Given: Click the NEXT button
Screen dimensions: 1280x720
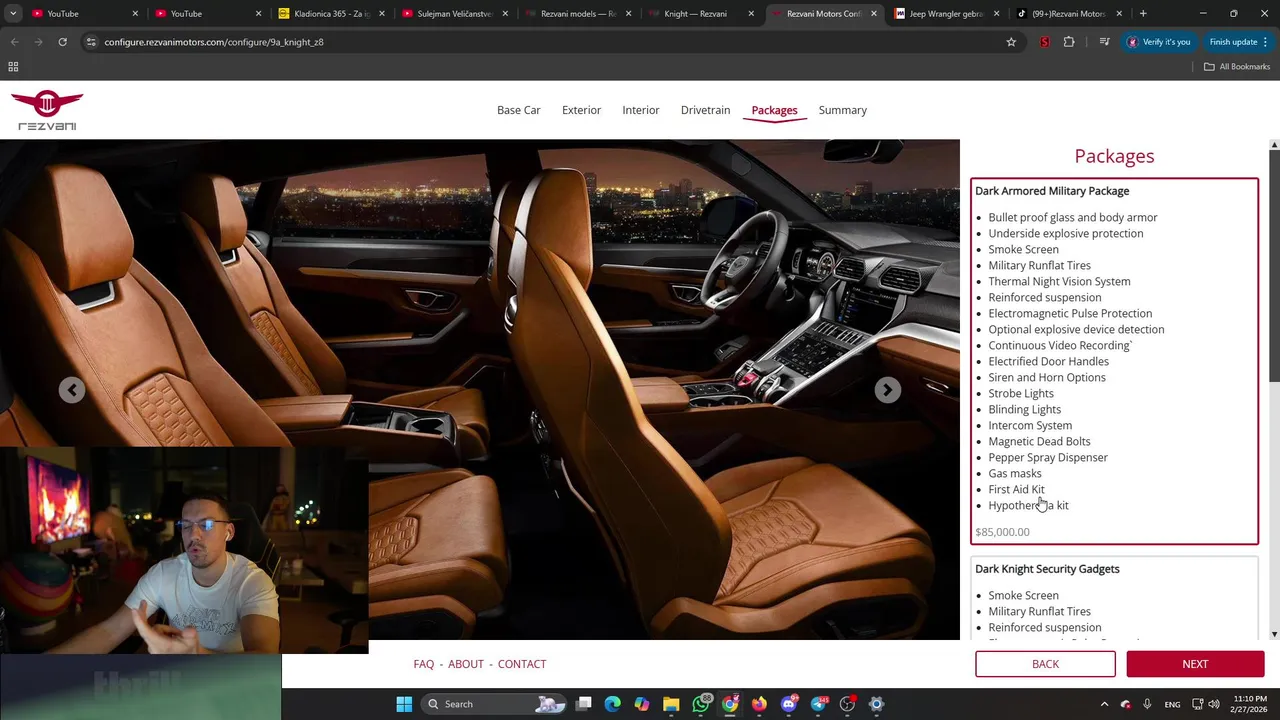Looking at the screenshot, I should [1195, 664].
